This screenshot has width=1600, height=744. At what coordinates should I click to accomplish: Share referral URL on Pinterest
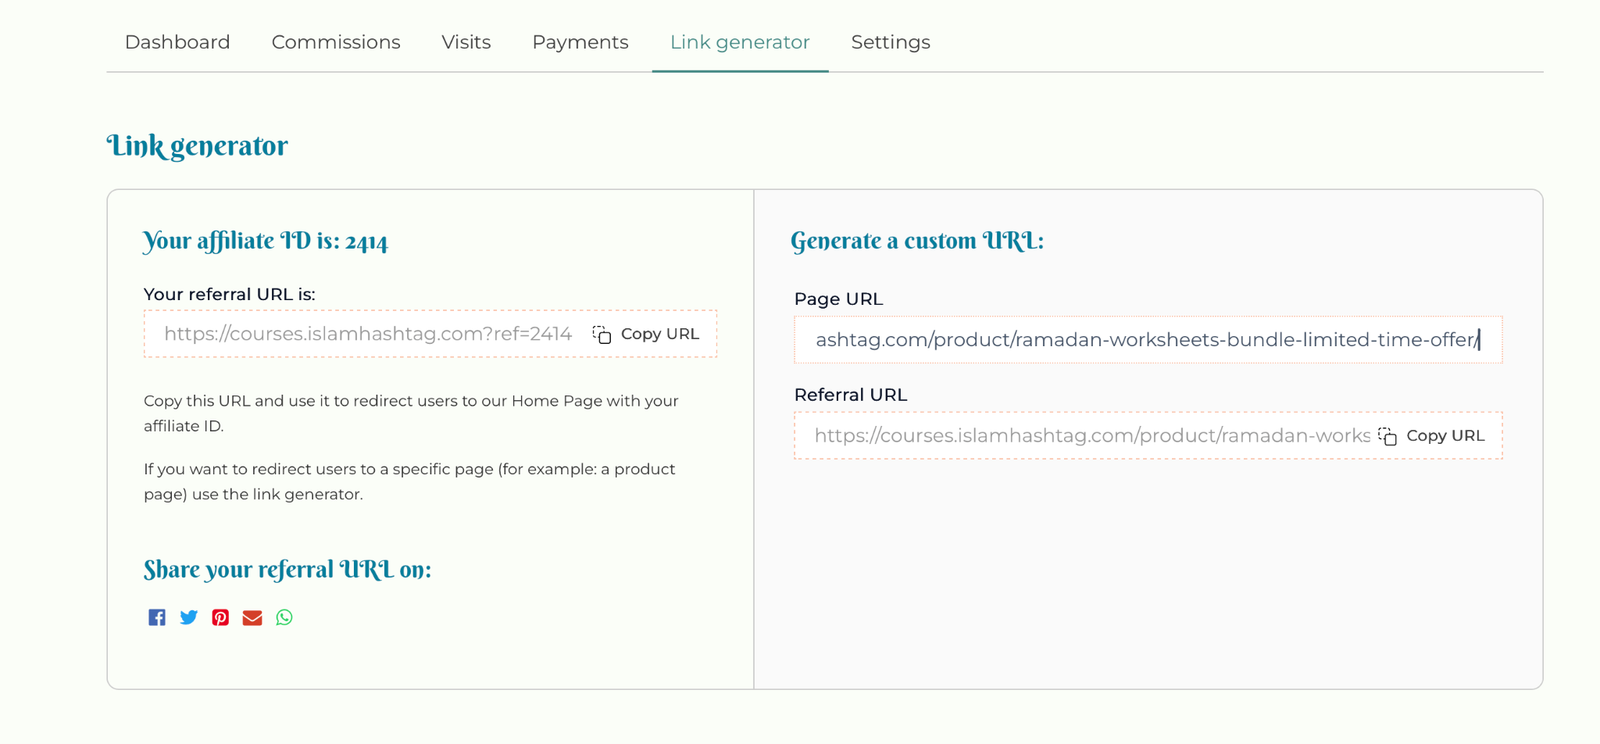221,617
